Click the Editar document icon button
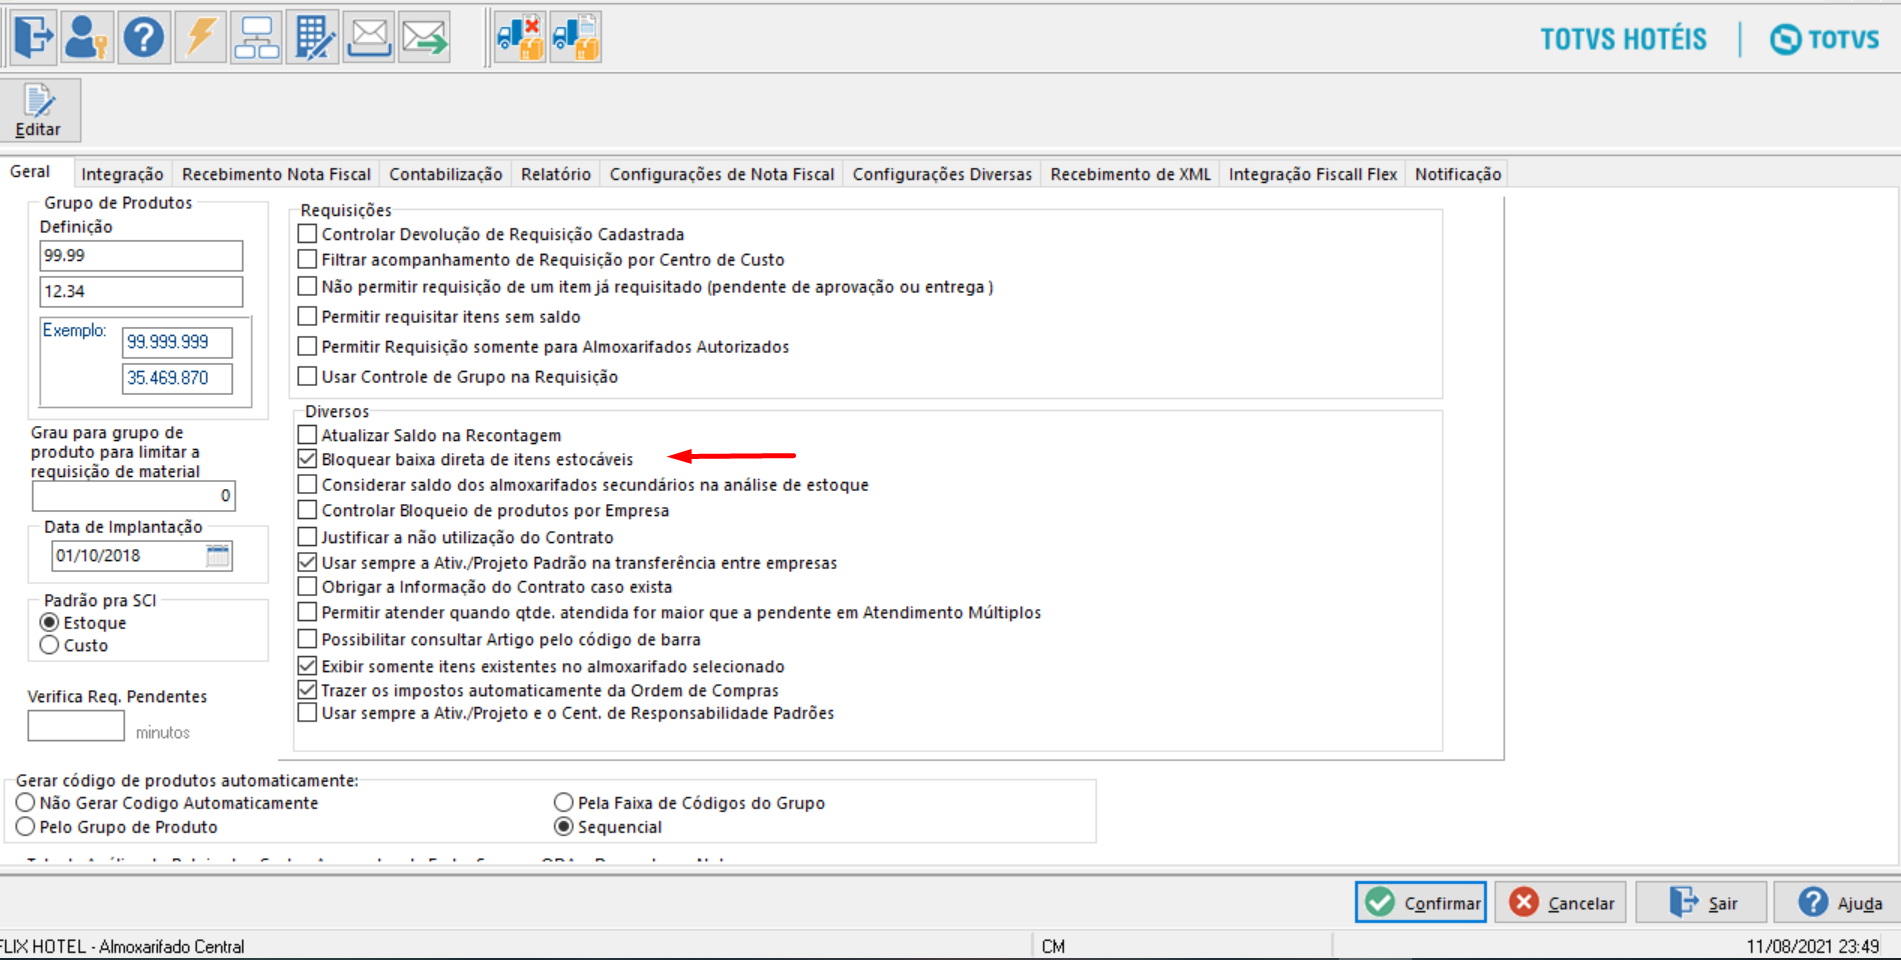 pos(39,111)
